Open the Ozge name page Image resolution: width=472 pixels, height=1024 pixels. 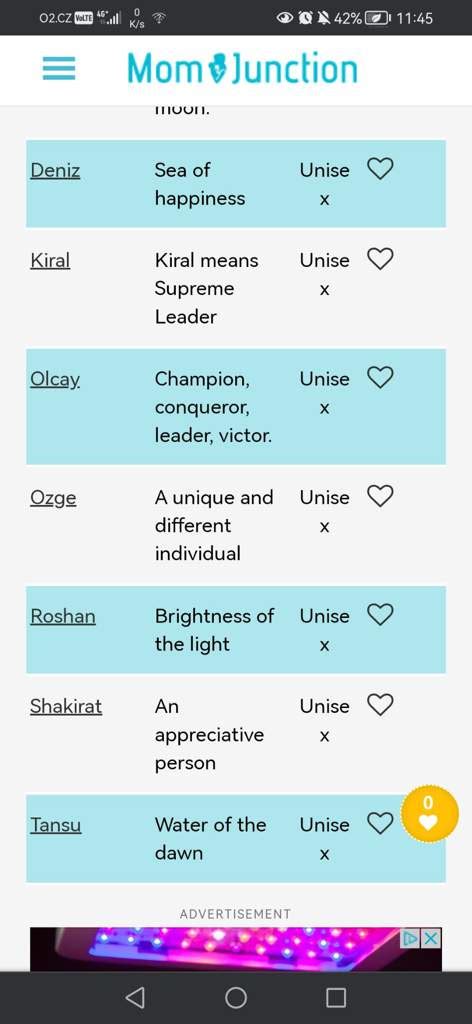pyautogui.click(x=53, y=498)
